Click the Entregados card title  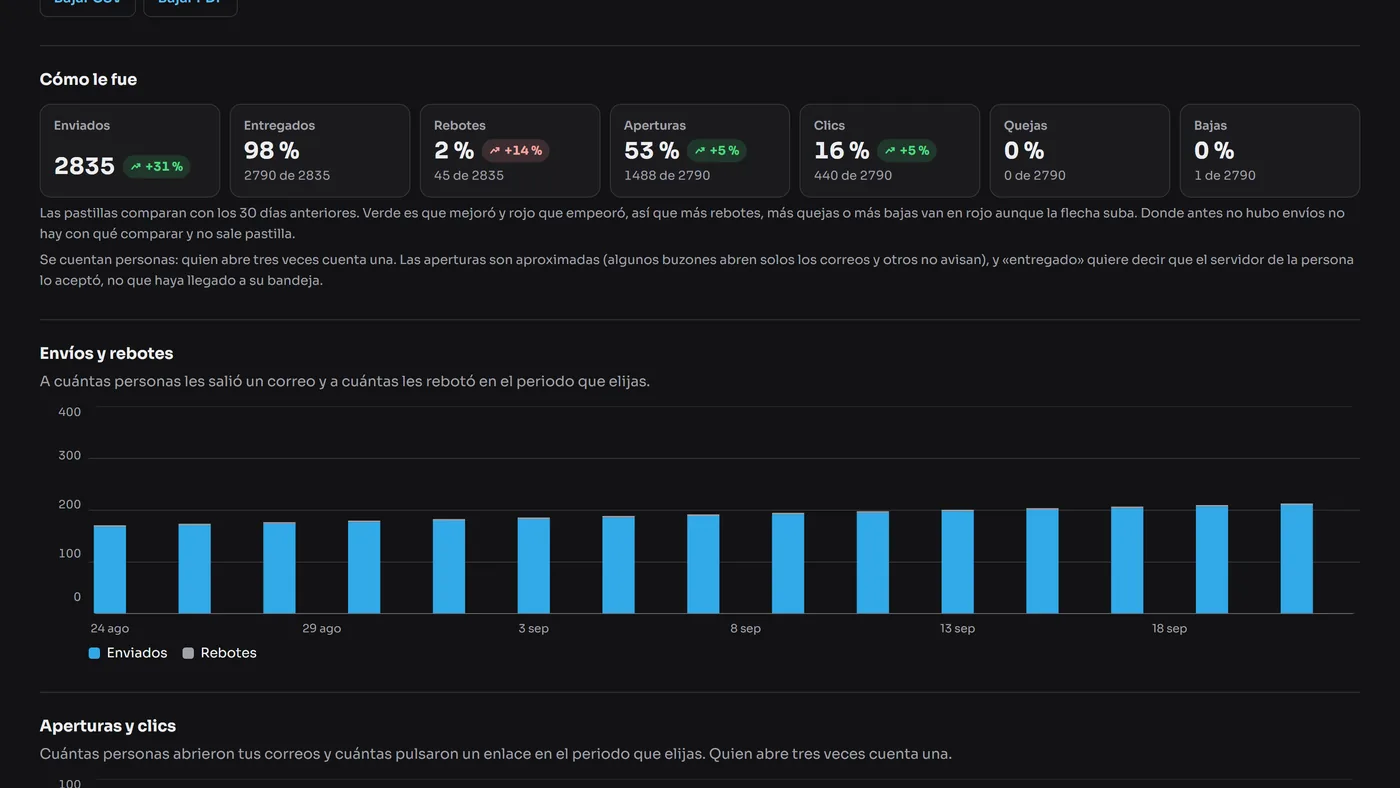pyautogui.click(x=279, y=126)
